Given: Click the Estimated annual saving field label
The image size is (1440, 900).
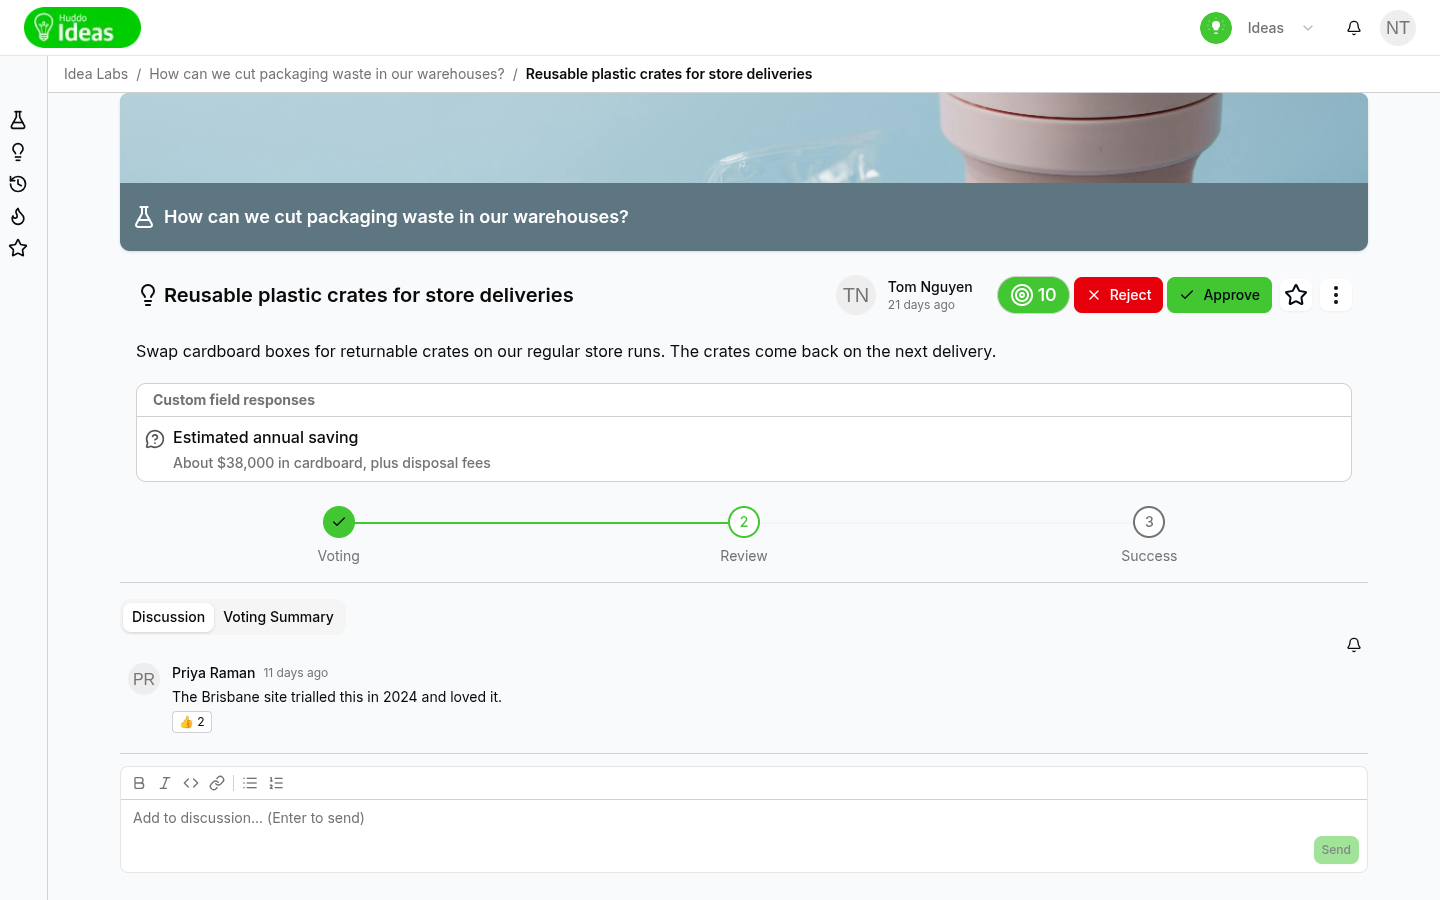Looking at the screenshot, I should point(265,438).
